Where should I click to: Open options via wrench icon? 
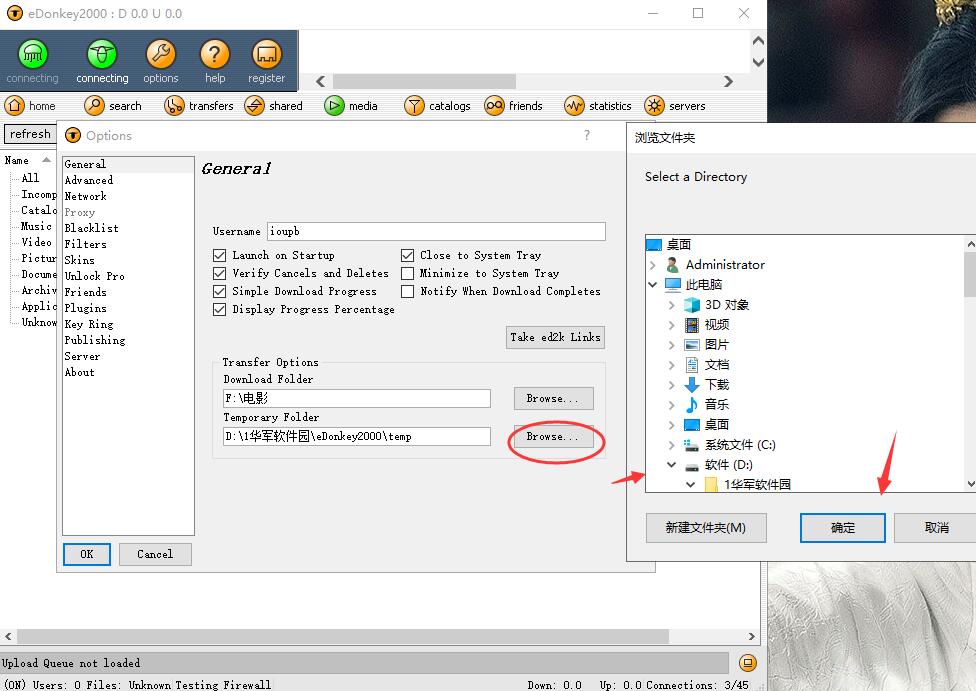[161, 54]
